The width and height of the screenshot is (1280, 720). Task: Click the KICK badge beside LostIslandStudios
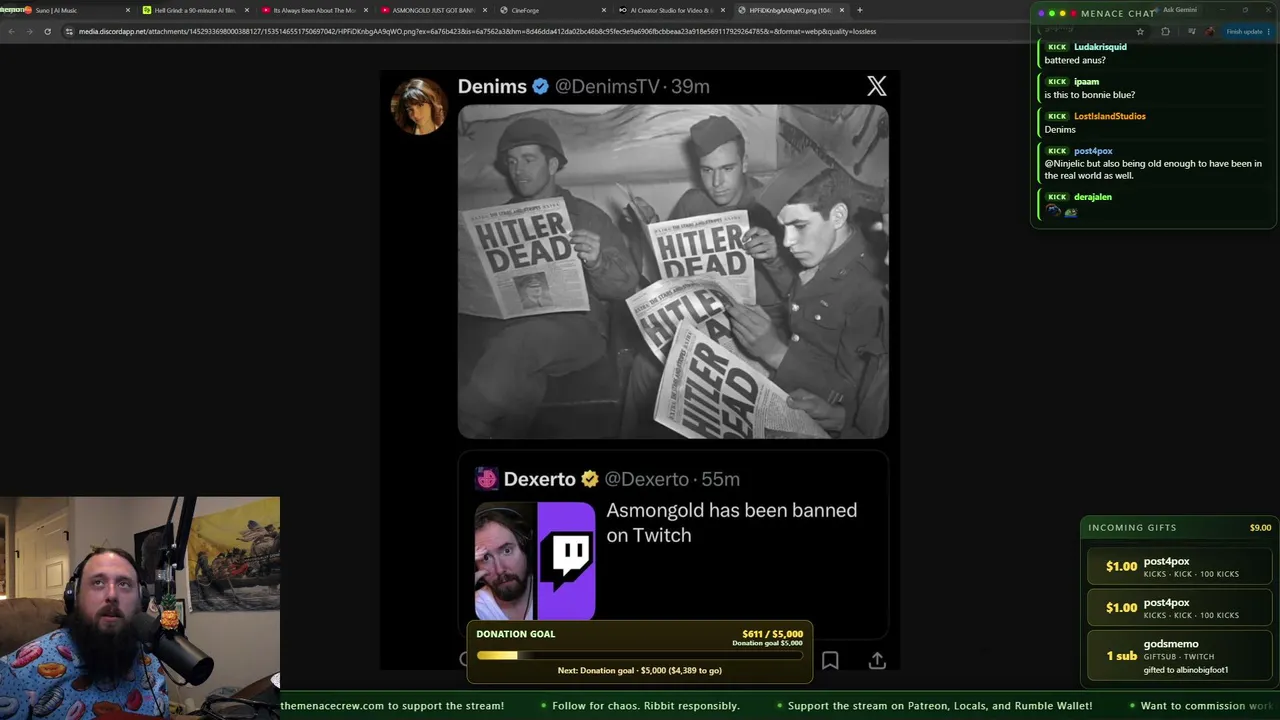click(1057, 116)
